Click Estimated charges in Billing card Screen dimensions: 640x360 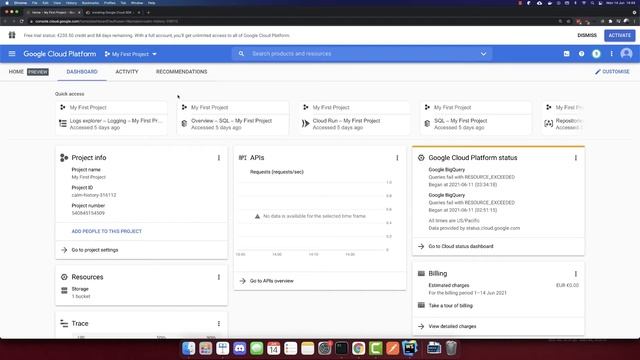tap(449, 285)
